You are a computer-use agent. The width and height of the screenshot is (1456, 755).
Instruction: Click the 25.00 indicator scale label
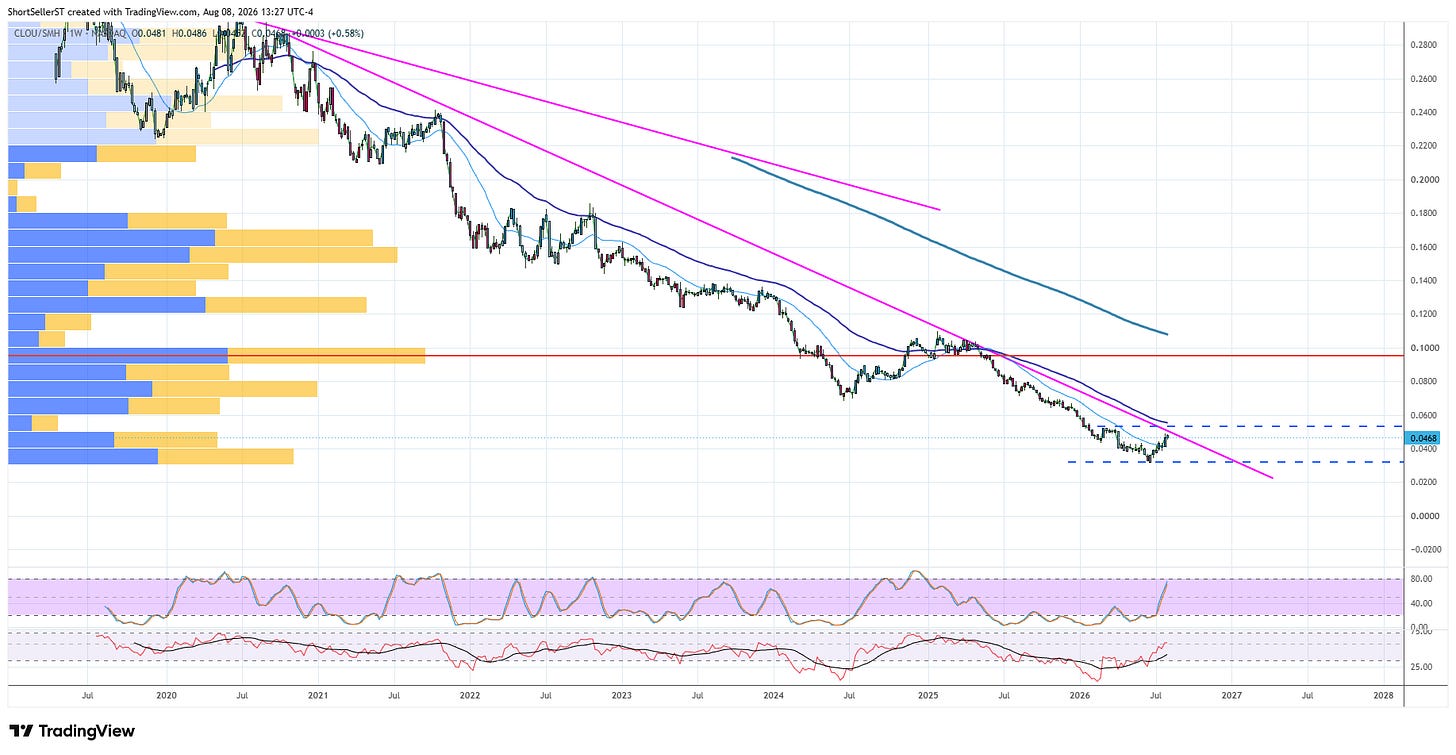tap(1422, 667)
